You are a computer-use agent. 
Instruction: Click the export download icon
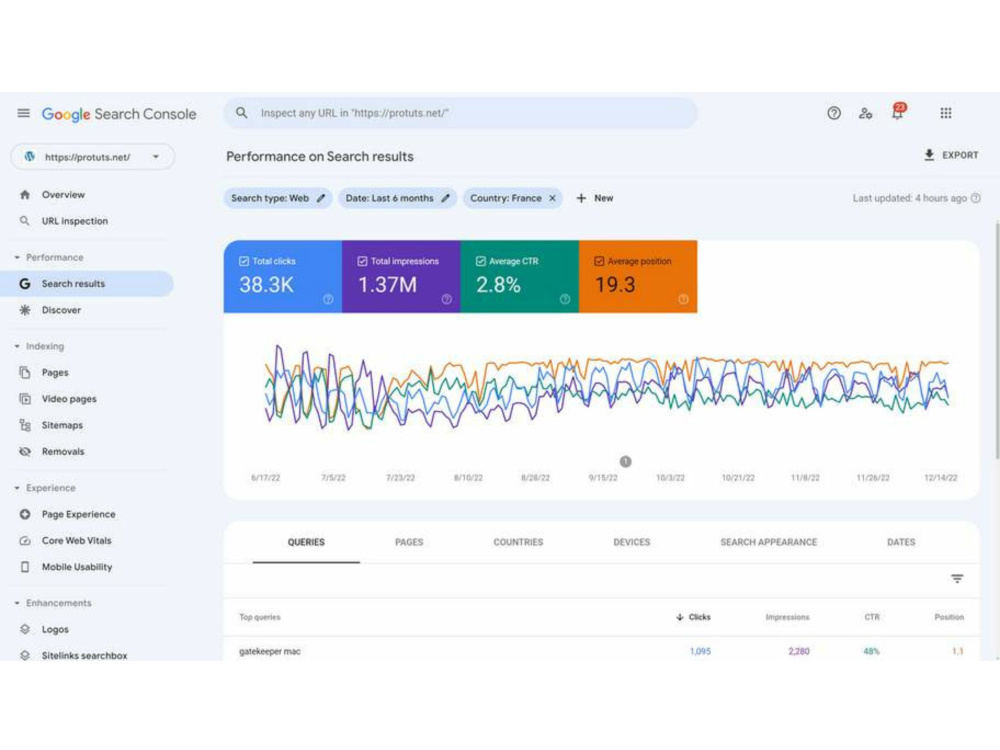pyautogui.click(x=929, y=155)
